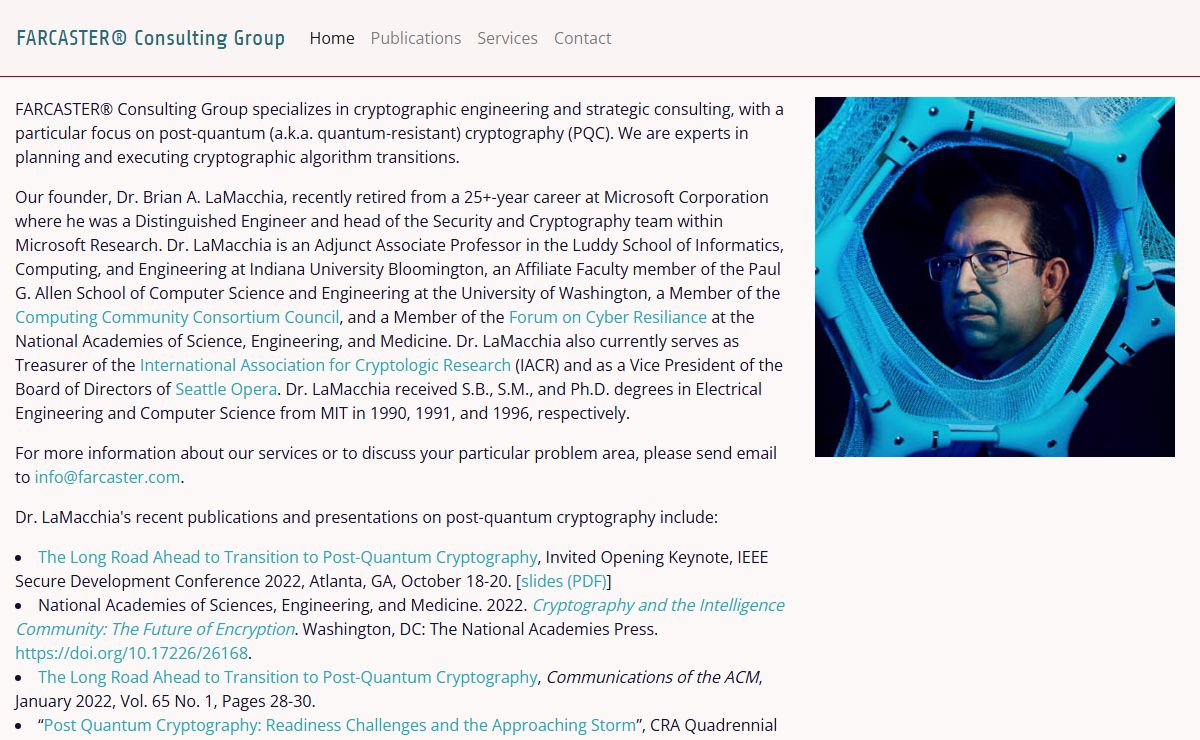
Task: Follow the doi.org/10.17226/26168 link
Action: [x=131, y=653]
